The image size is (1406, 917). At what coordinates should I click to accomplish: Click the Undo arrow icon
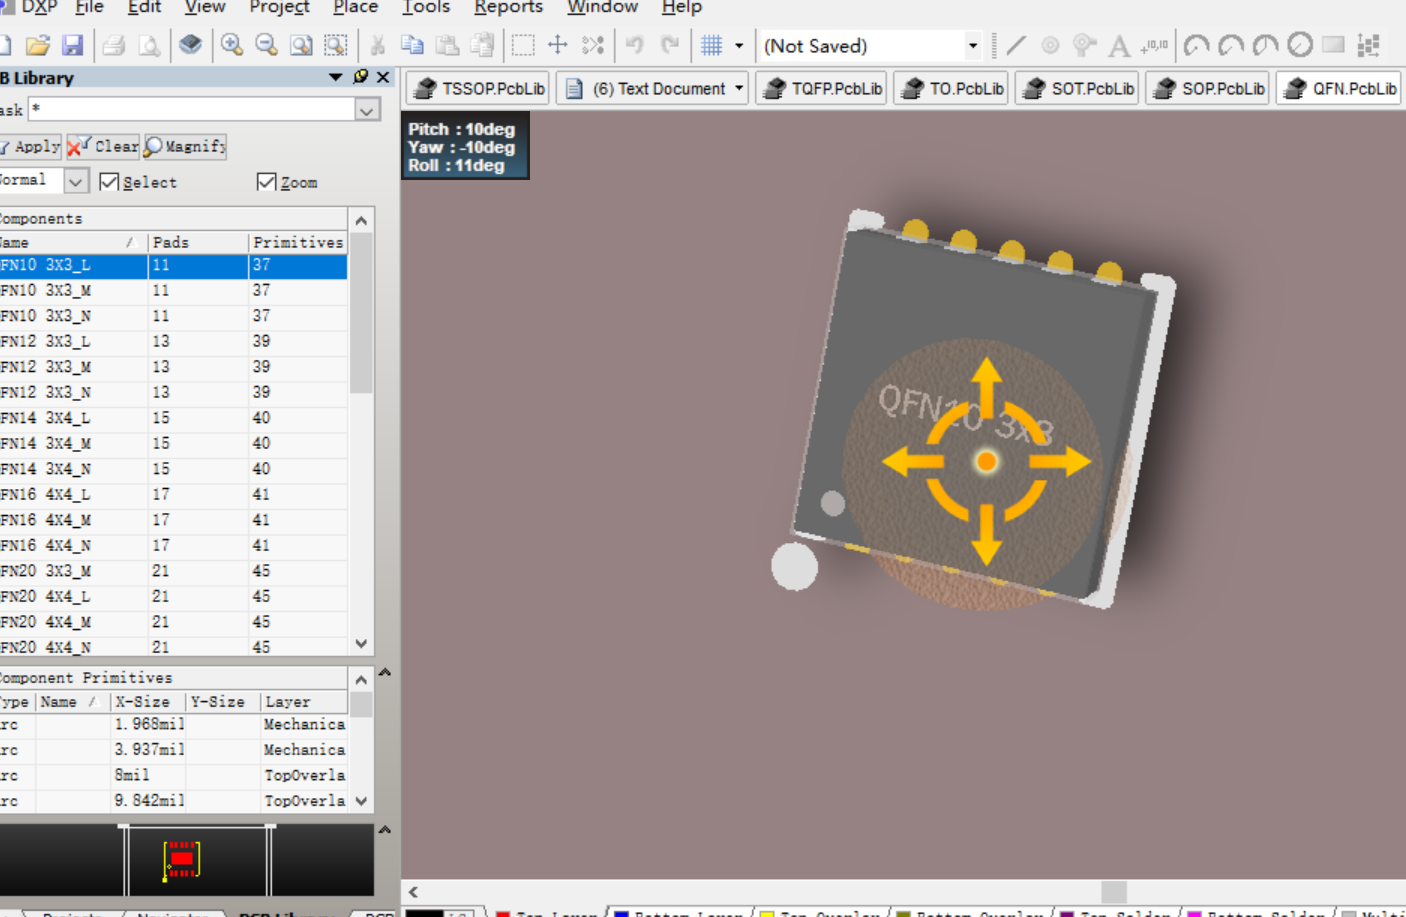click(634, 45)
